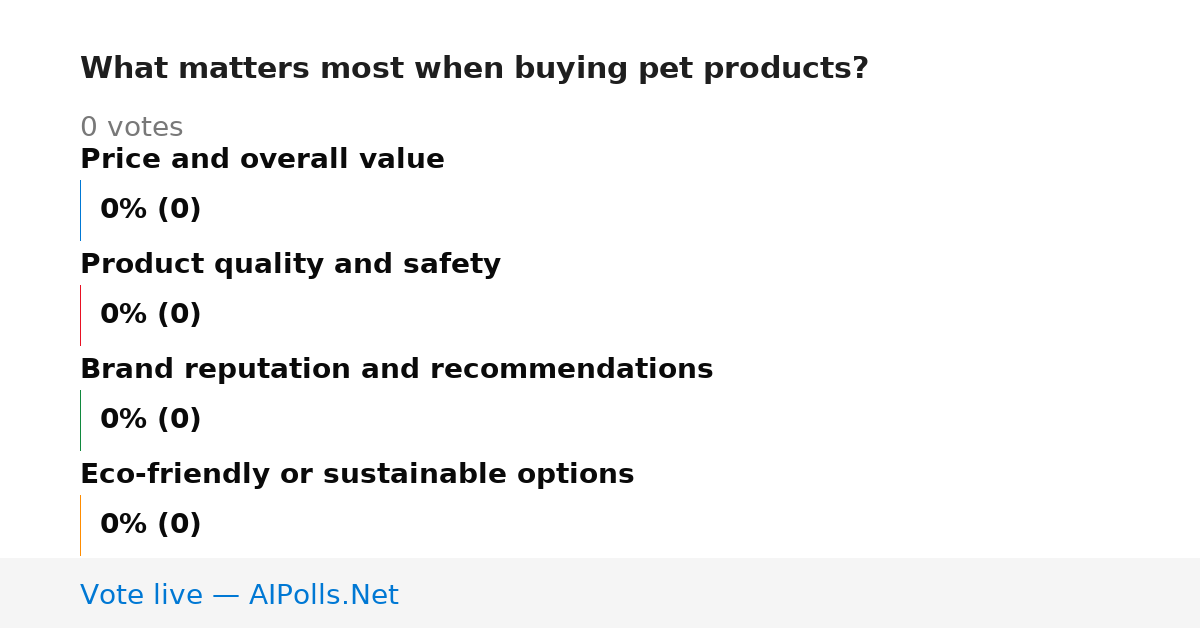The height and width of the screenshot is (628, 1200).
Task: Click the 0% (0) result under Price
Action: coord(151,210)
